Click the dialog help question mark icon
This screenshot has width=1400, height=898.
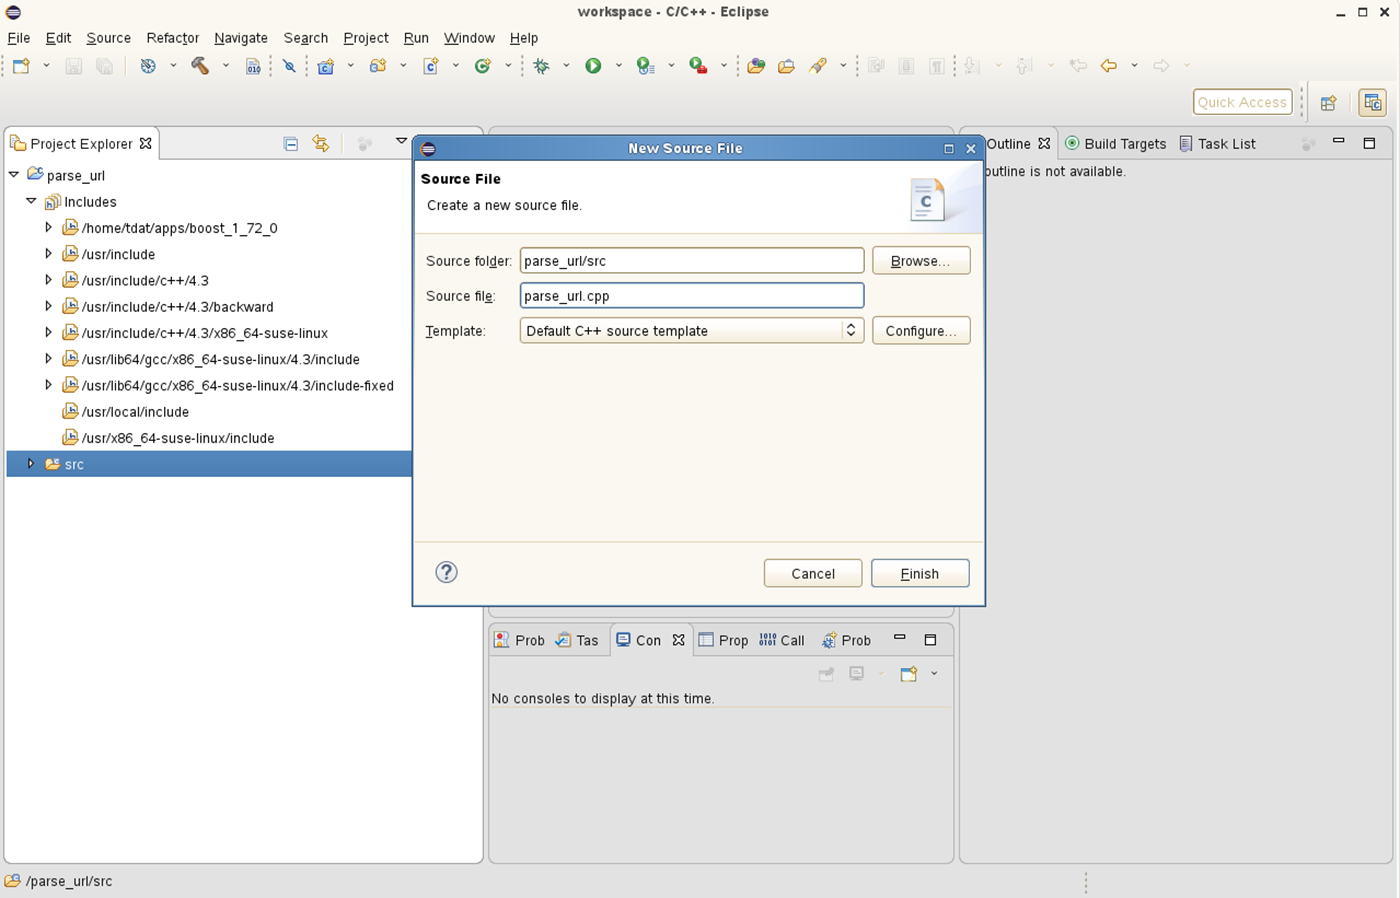(x=446, y=572)
